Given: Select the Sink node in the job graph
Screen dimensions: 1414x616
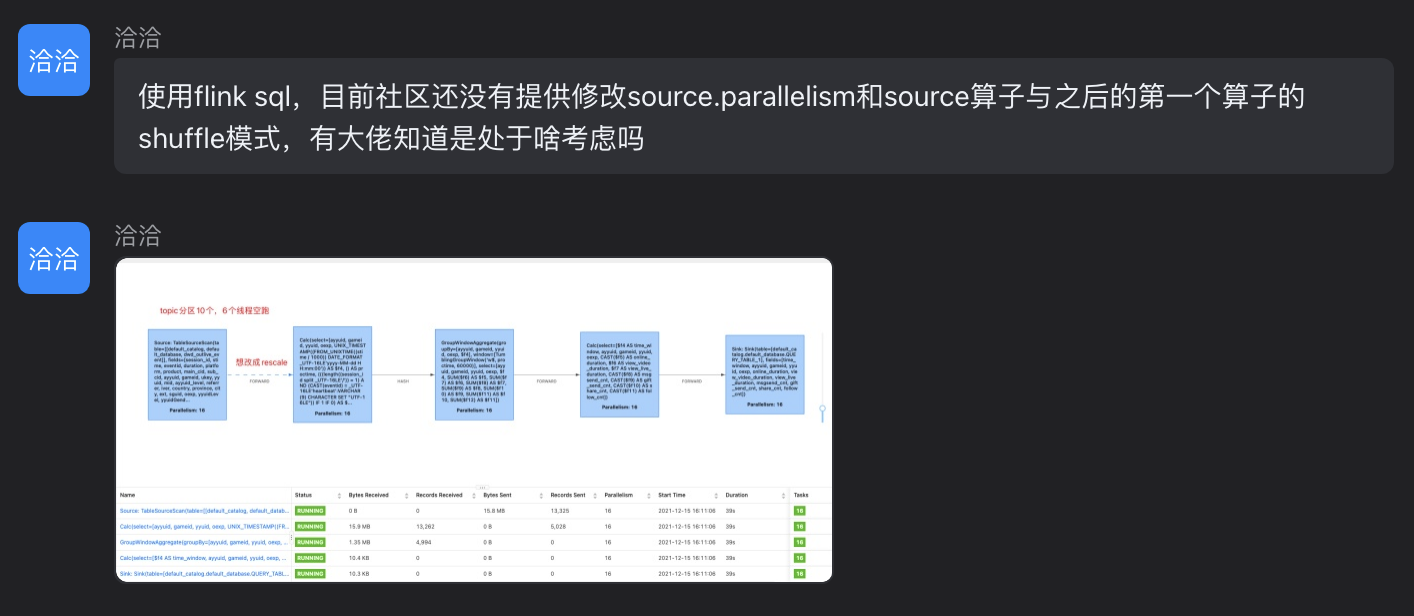Looking at the screenshot, I should (766, 373).
